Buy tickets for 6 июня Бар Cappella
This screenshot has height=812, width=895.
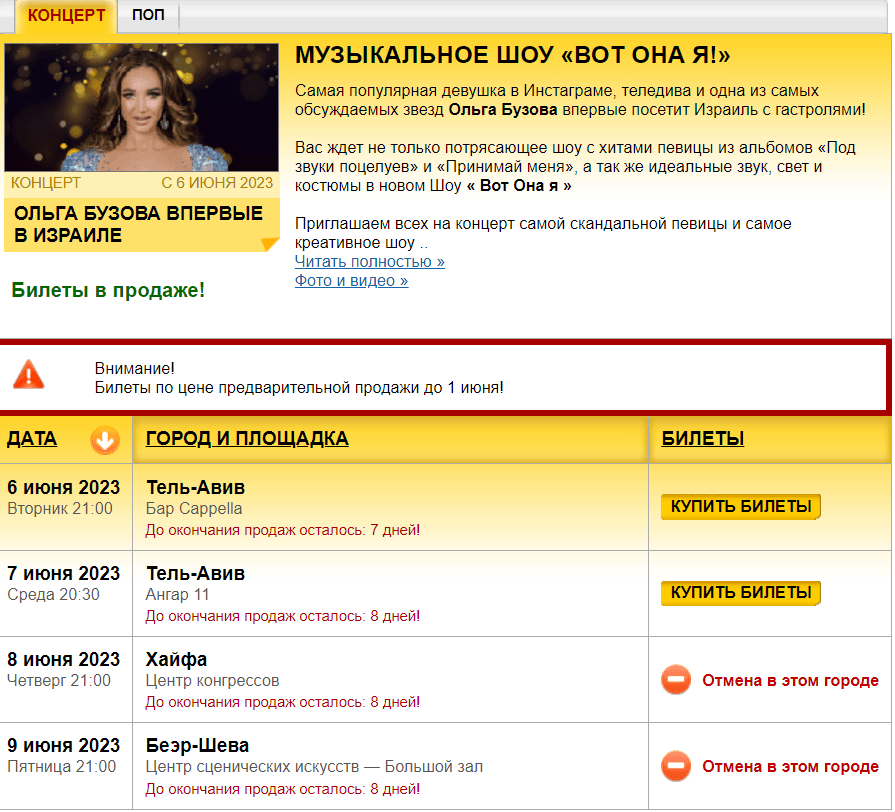pyautogui.click(x=740, y=507)
